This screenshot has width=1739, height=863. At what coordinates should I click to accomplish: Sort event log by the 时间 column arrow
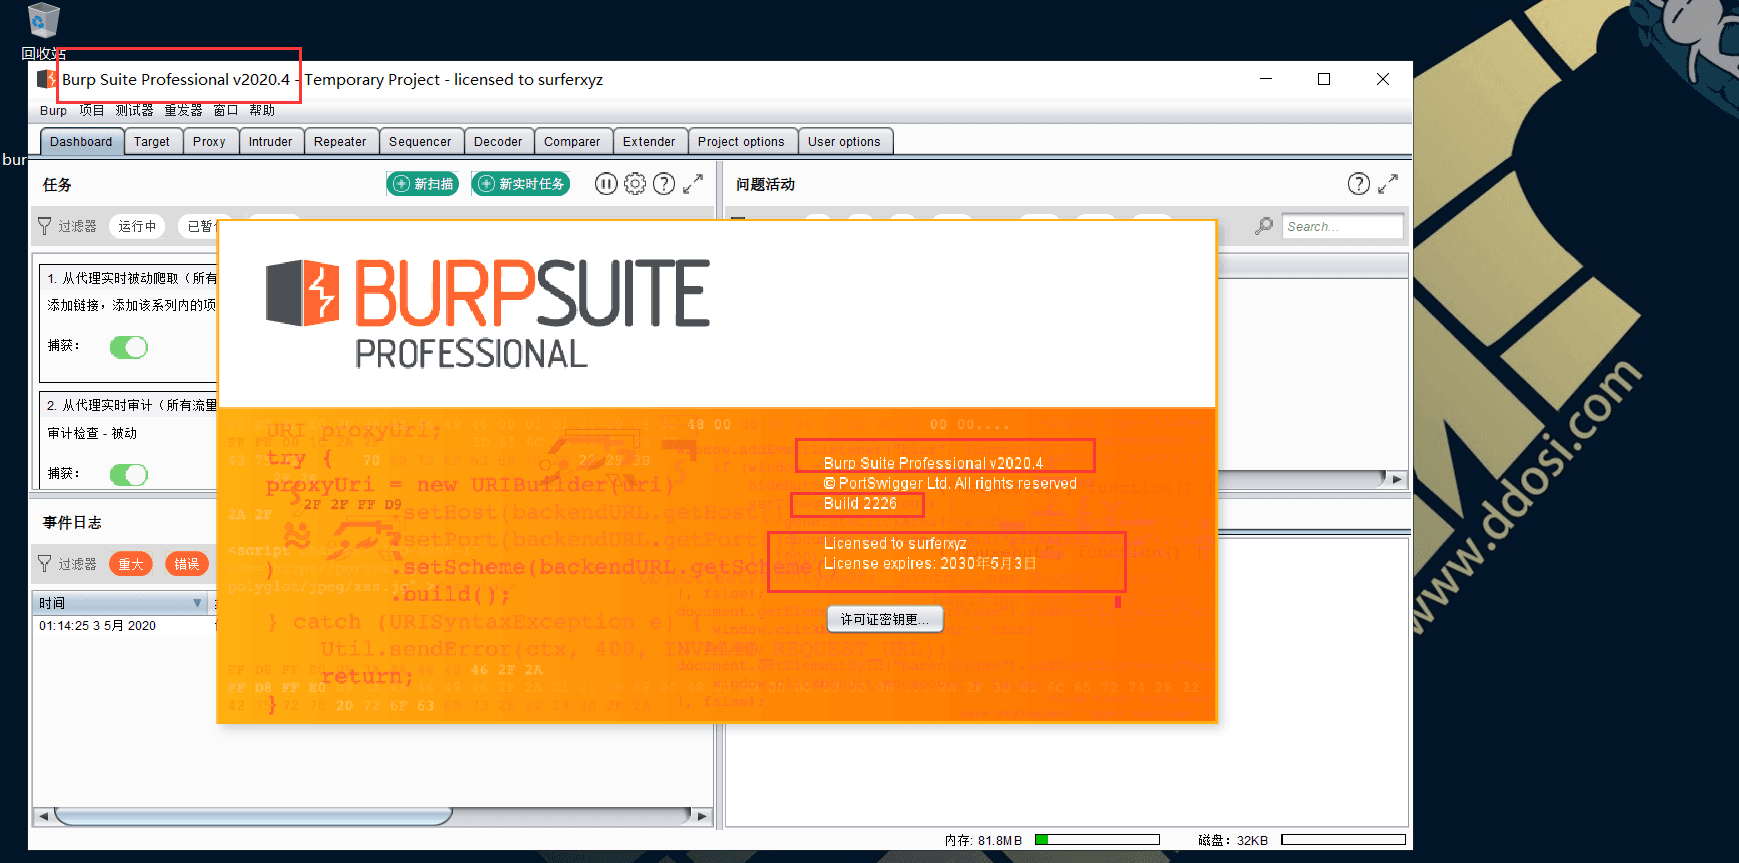(197, 603)
